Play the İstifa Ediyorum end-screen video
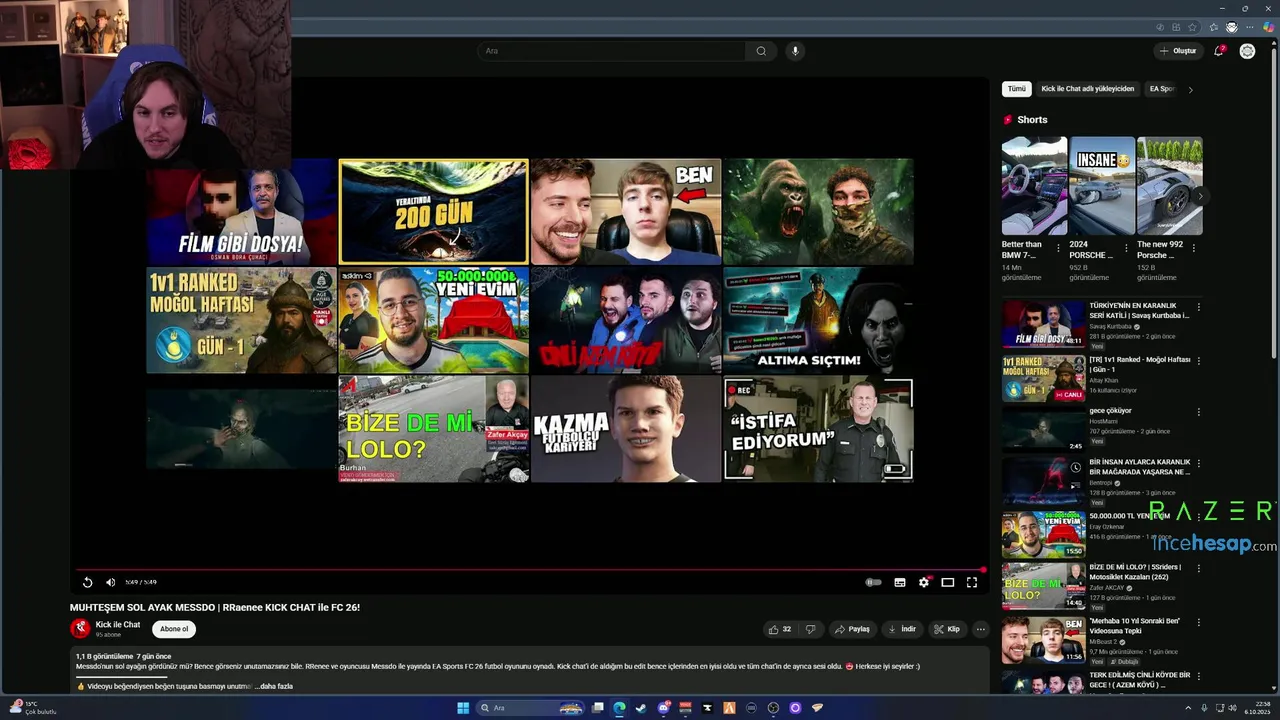1280x720 pixels. pyautogui.click(x=818, y=428)
